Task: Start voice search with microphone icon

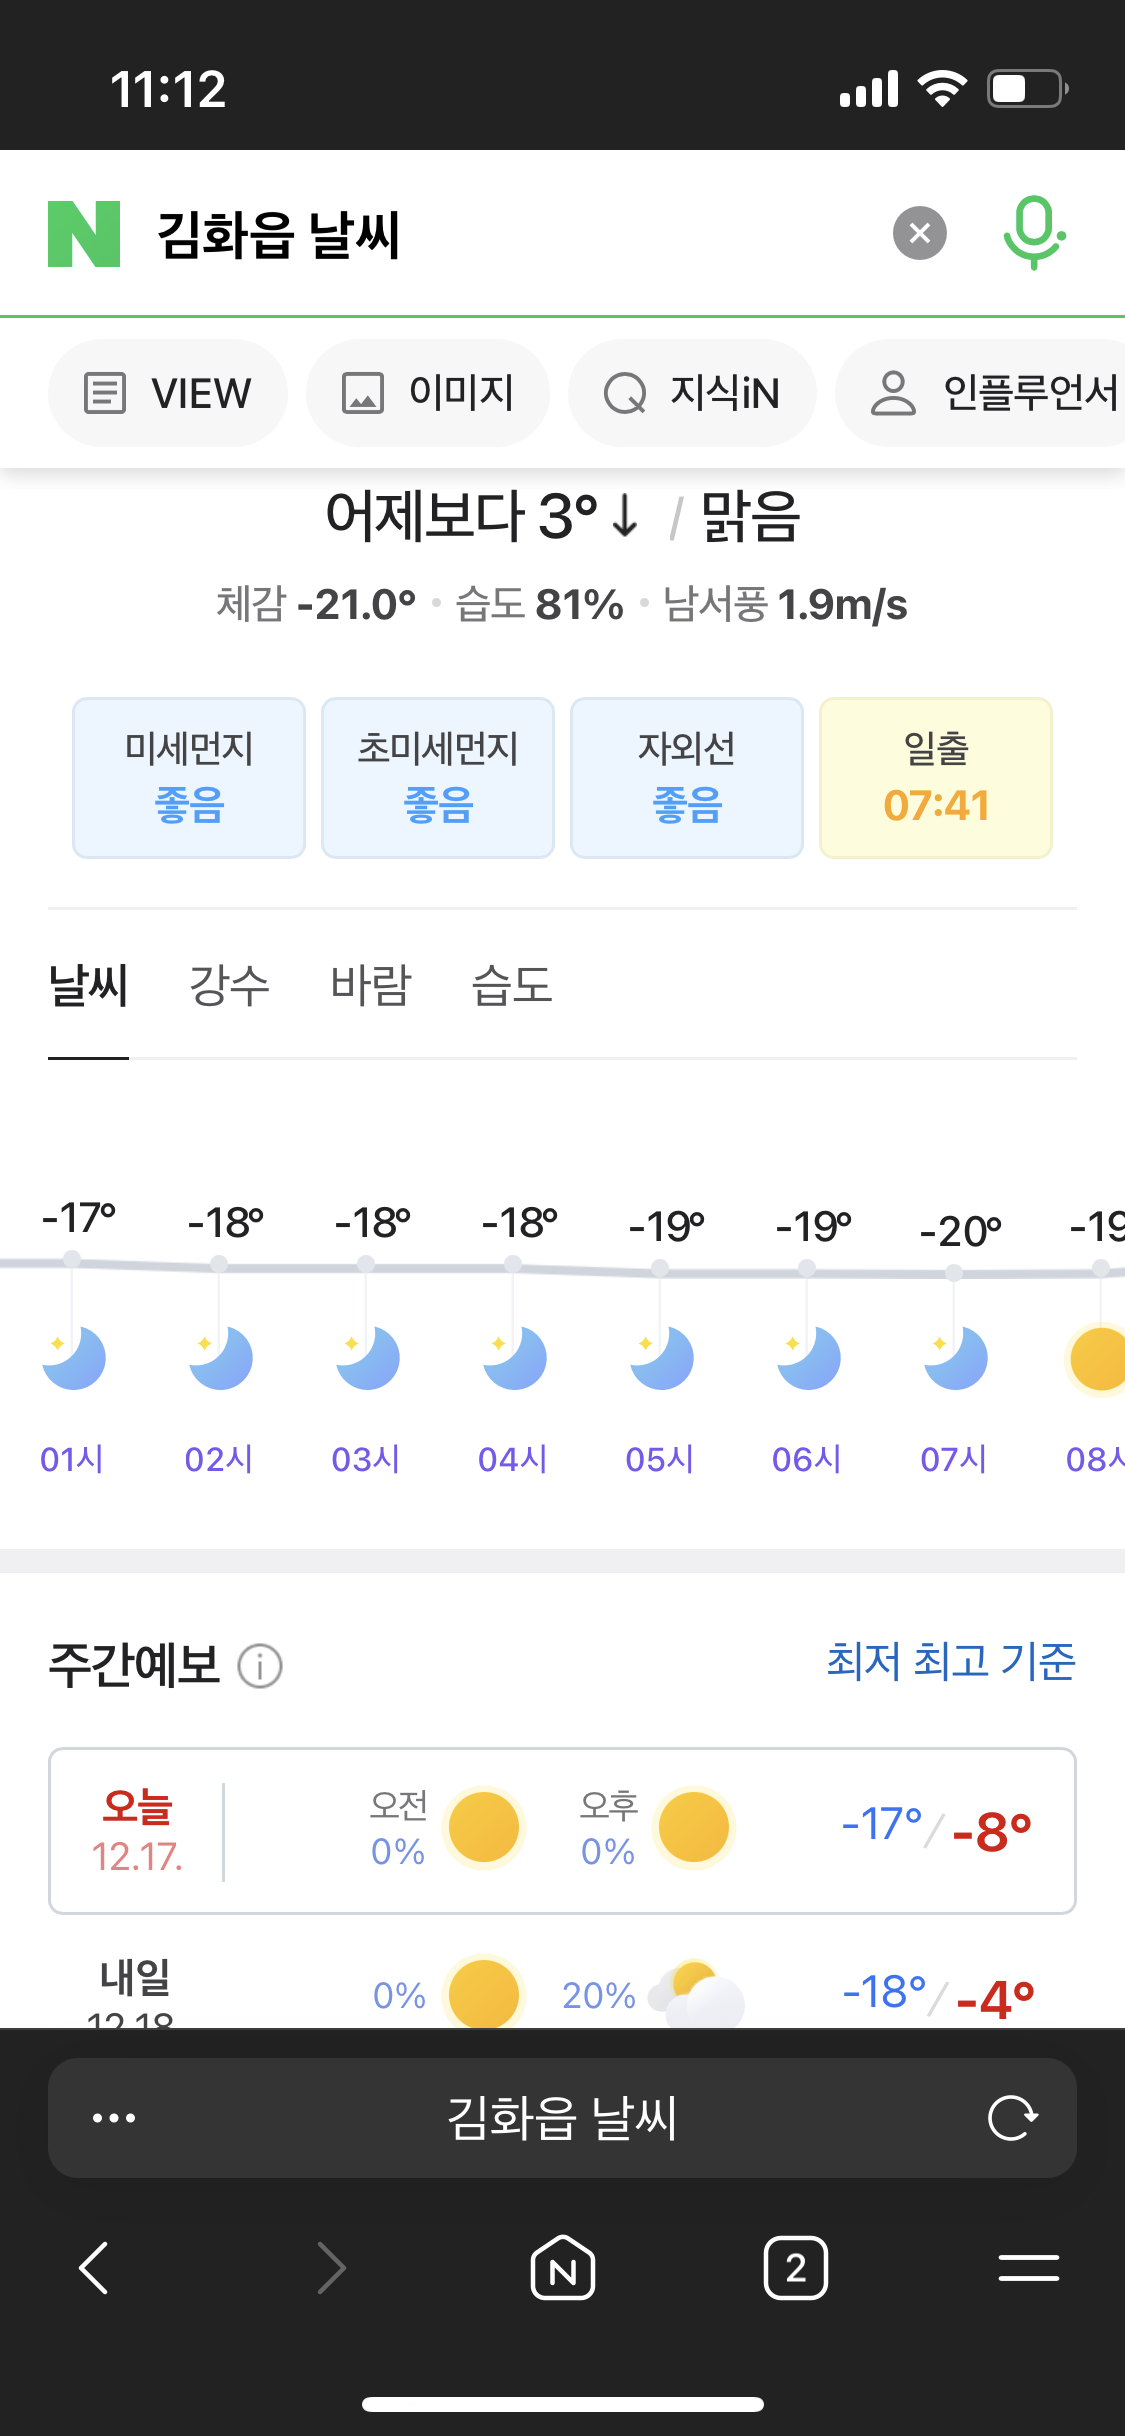Action: (1033, 234)
